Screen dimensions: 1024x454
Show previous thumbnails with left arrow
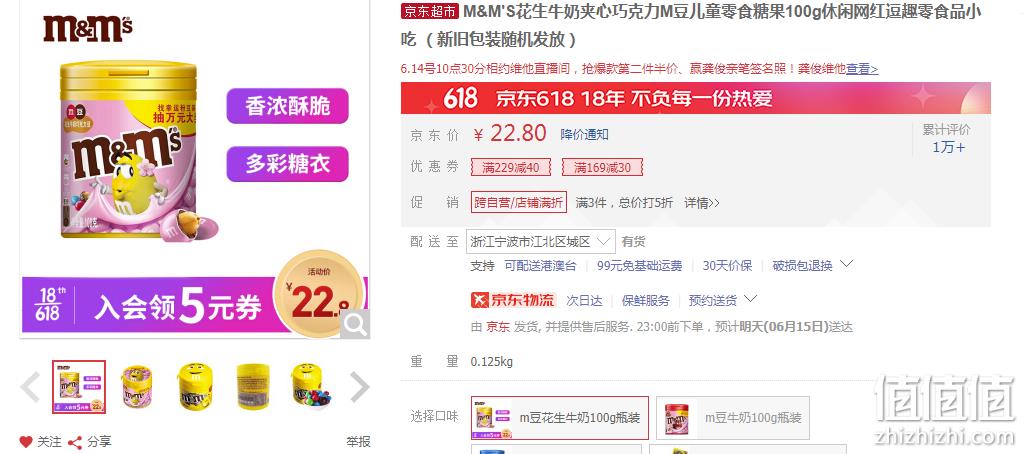(30, 386)
